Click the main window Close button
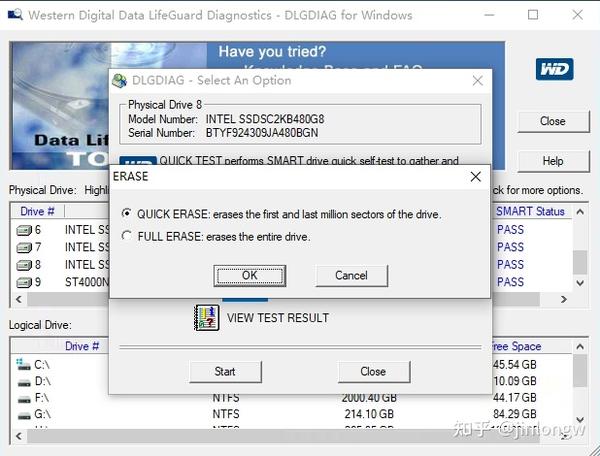Image resolution: width=600 pixels, height=456 pixels. click(553, 121)
